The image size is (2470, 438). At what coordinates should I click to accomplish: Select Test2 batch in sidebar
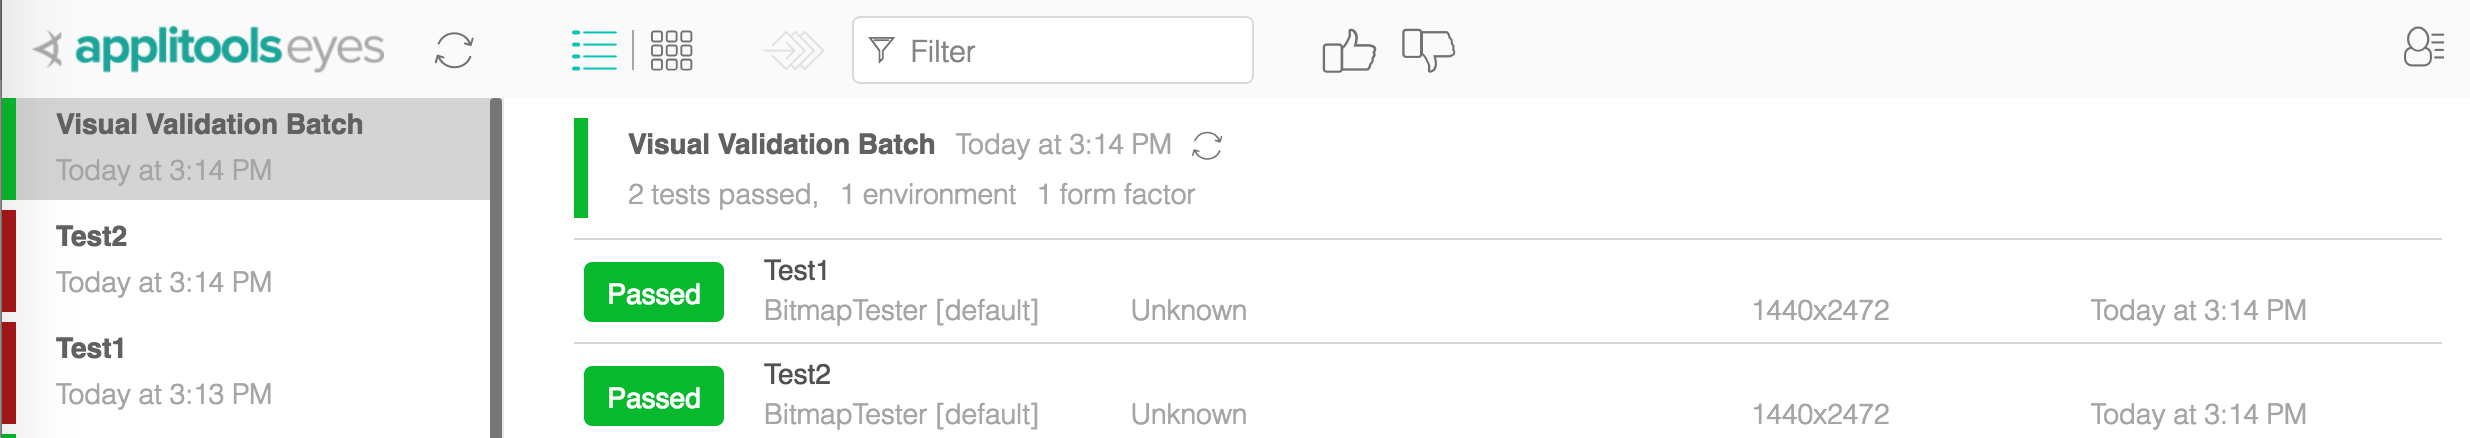click(x=246, y=260)
